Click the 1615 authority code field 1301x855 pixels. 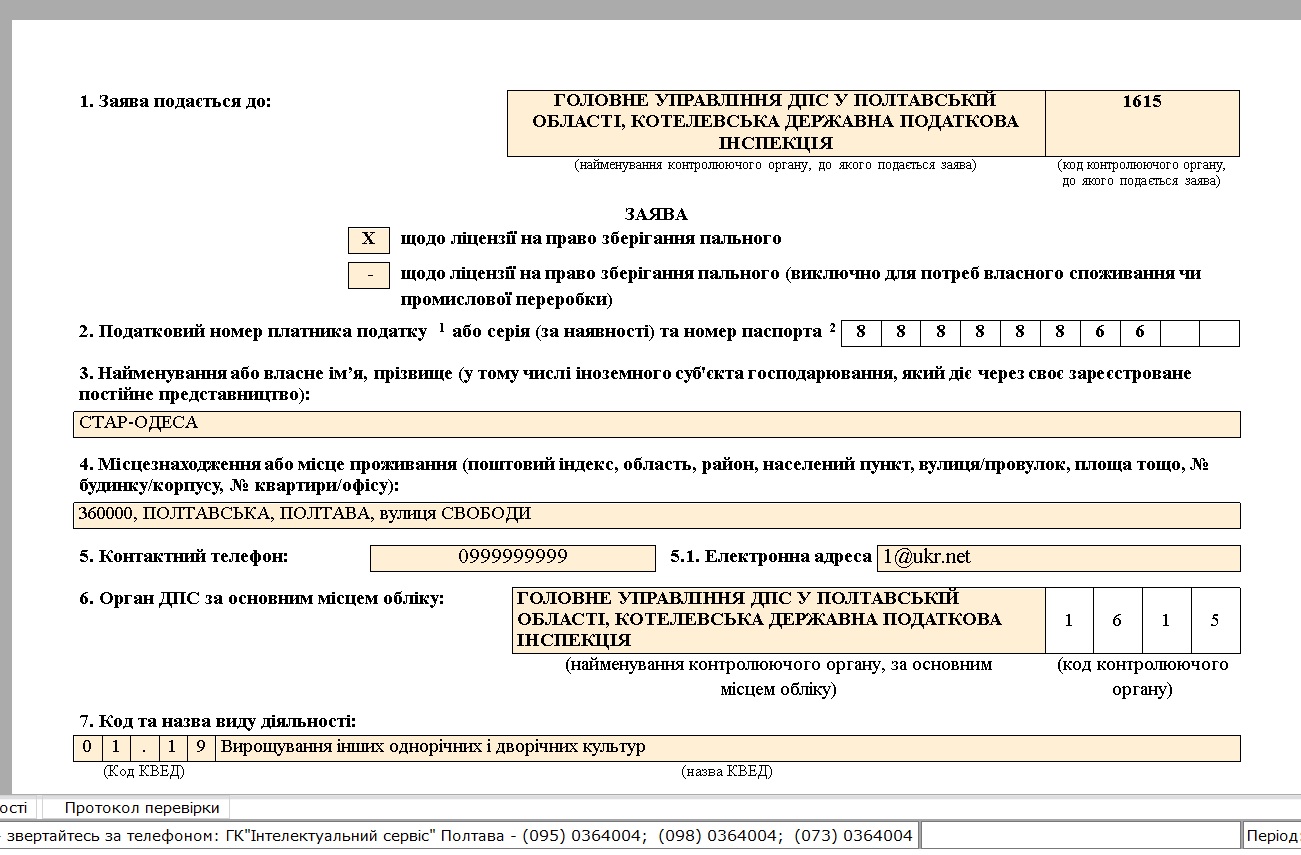(1141, 123)
